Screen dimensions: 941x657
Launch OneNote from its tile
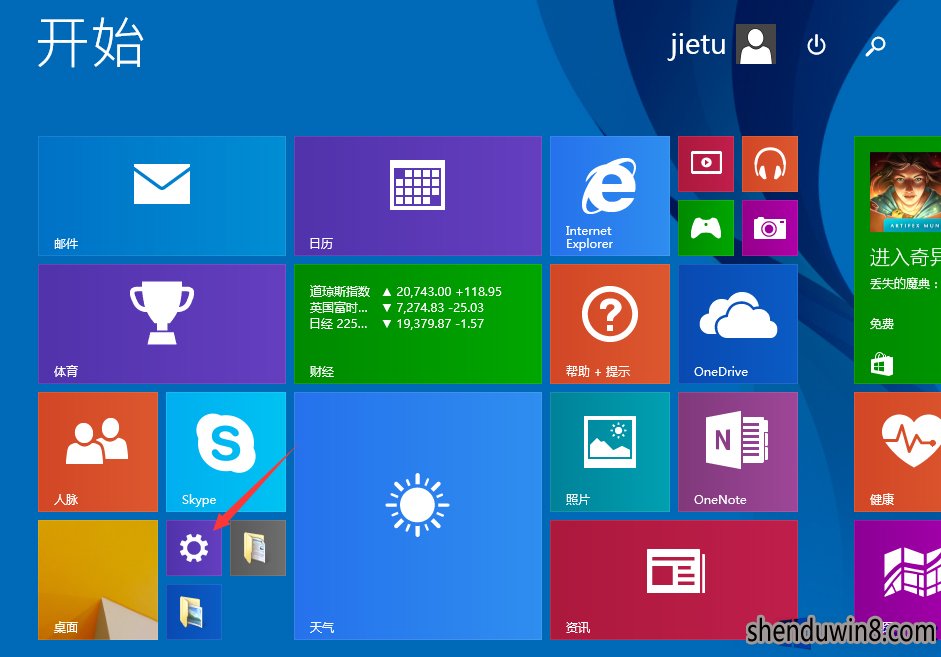pyautogui.click(x=738, y=452)
